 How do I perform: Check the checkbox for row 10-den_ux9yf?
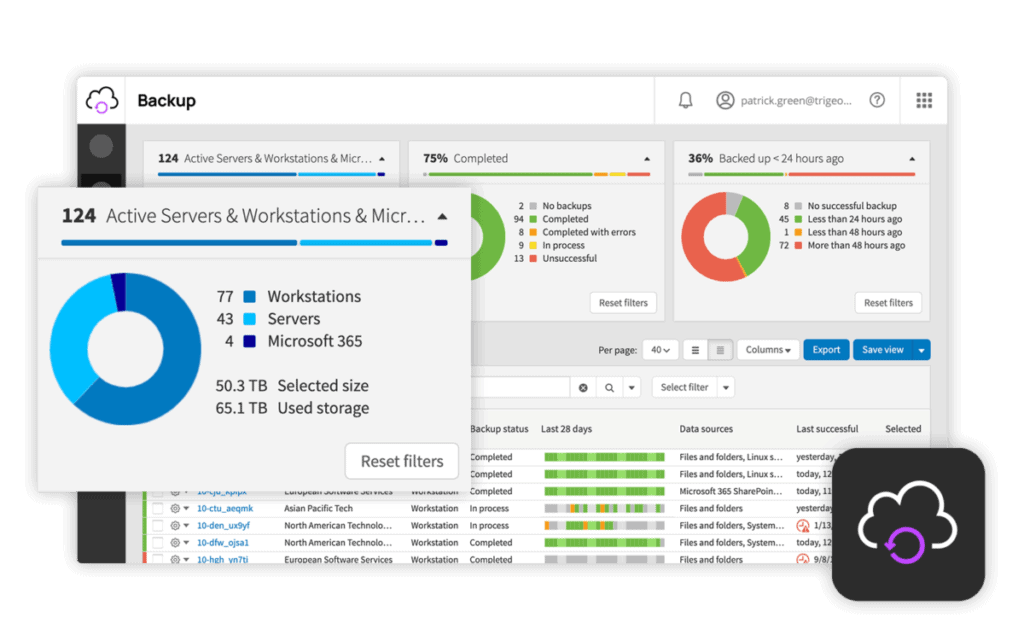click(158, 525)
